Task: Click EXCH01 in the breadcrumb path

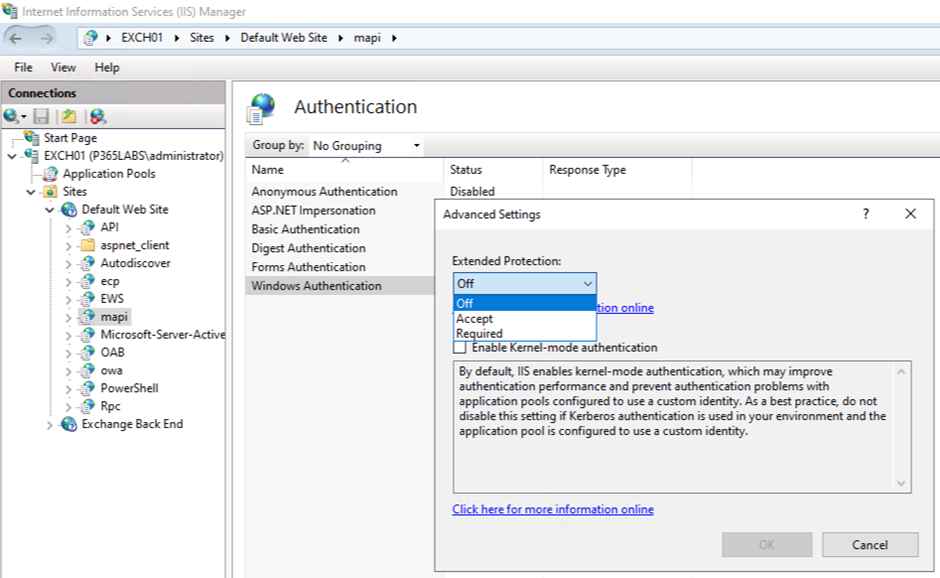Action: point(142,38)
